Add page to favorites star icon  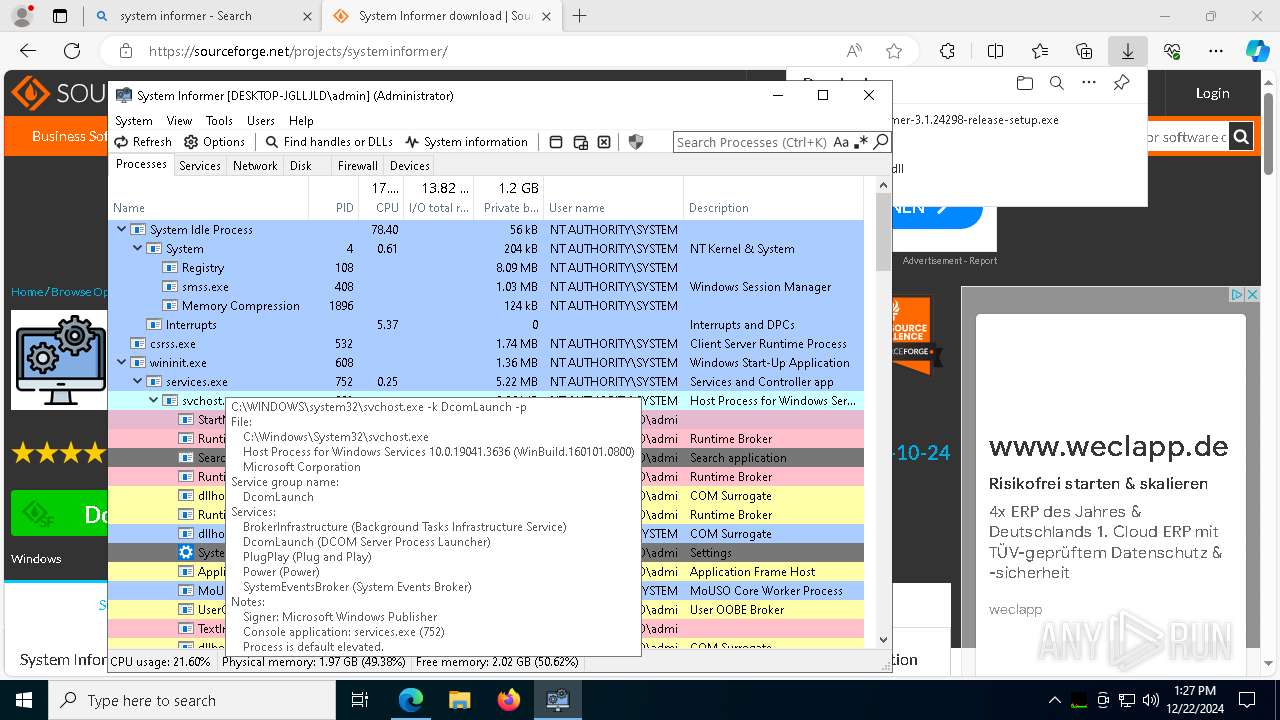click(x=894, y=51)
